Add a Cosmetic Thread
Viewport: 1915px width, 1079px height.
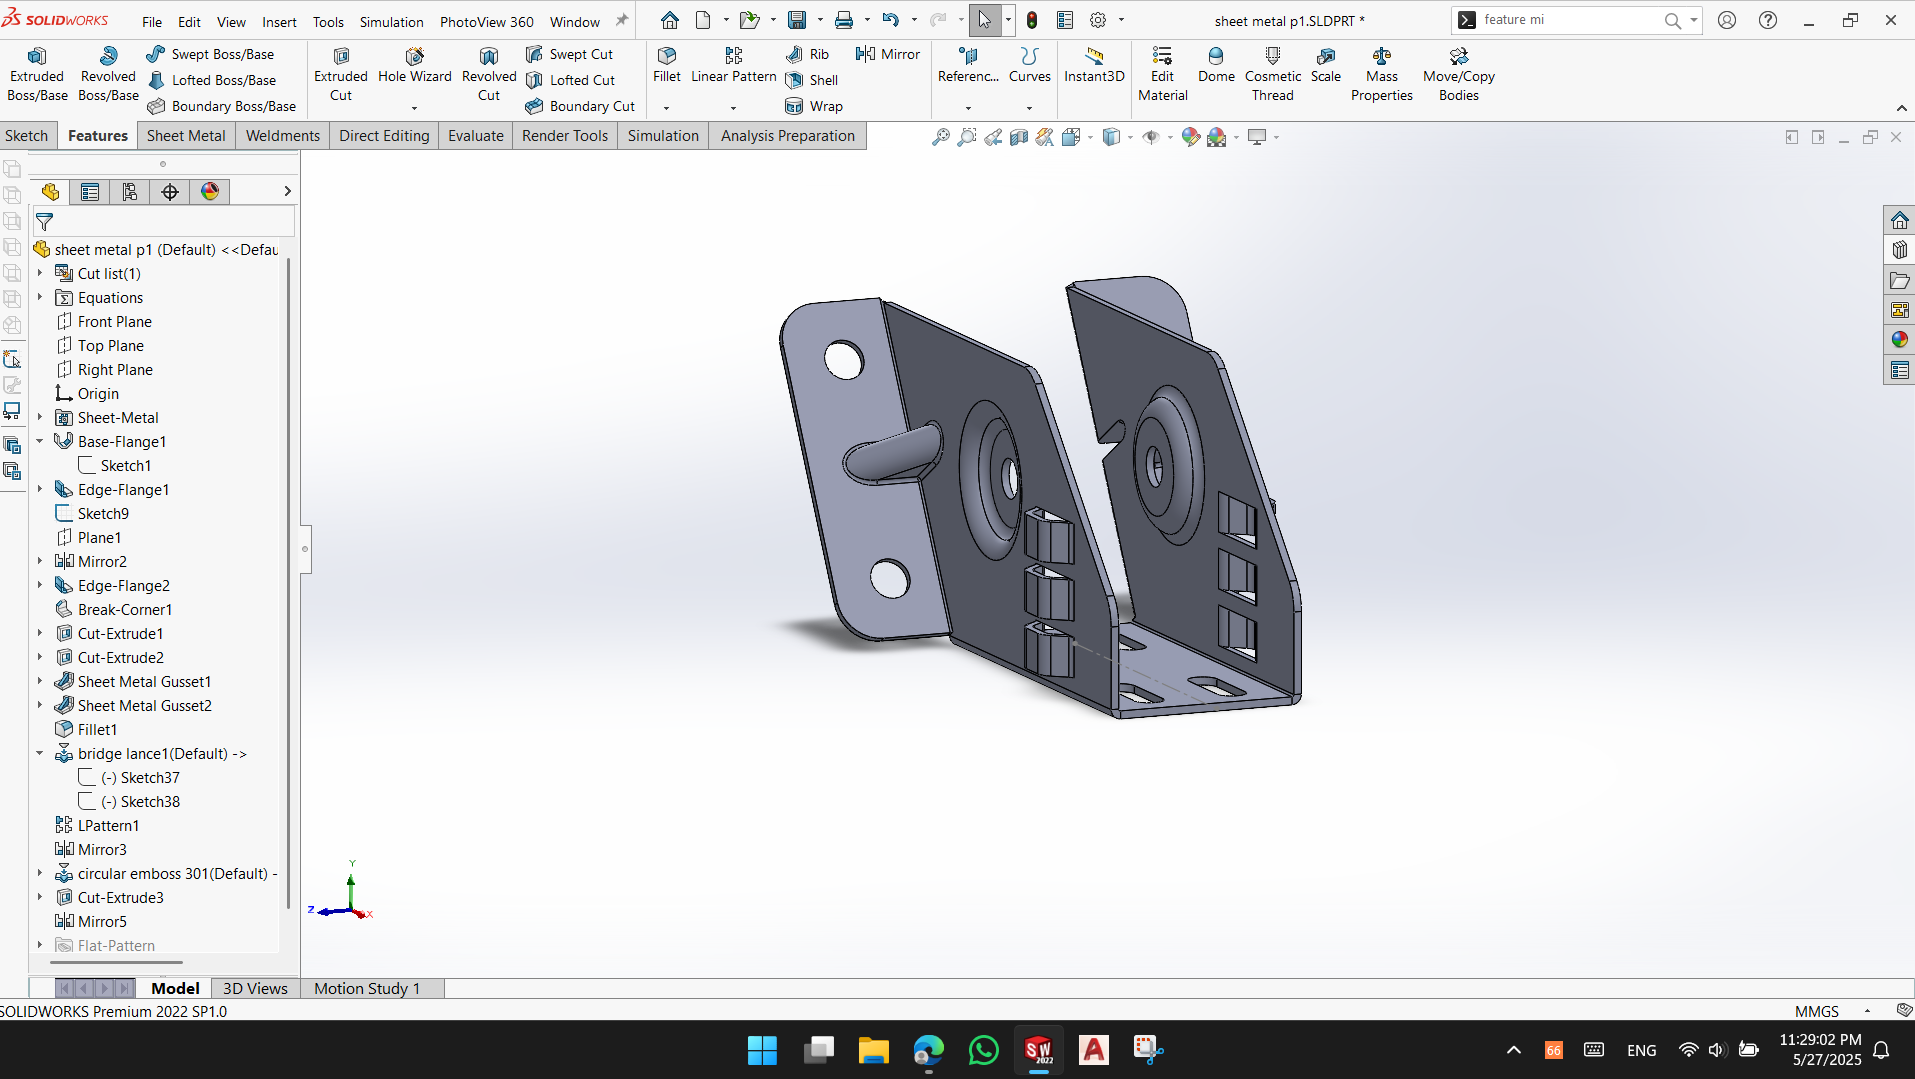tap(1273, 74)
